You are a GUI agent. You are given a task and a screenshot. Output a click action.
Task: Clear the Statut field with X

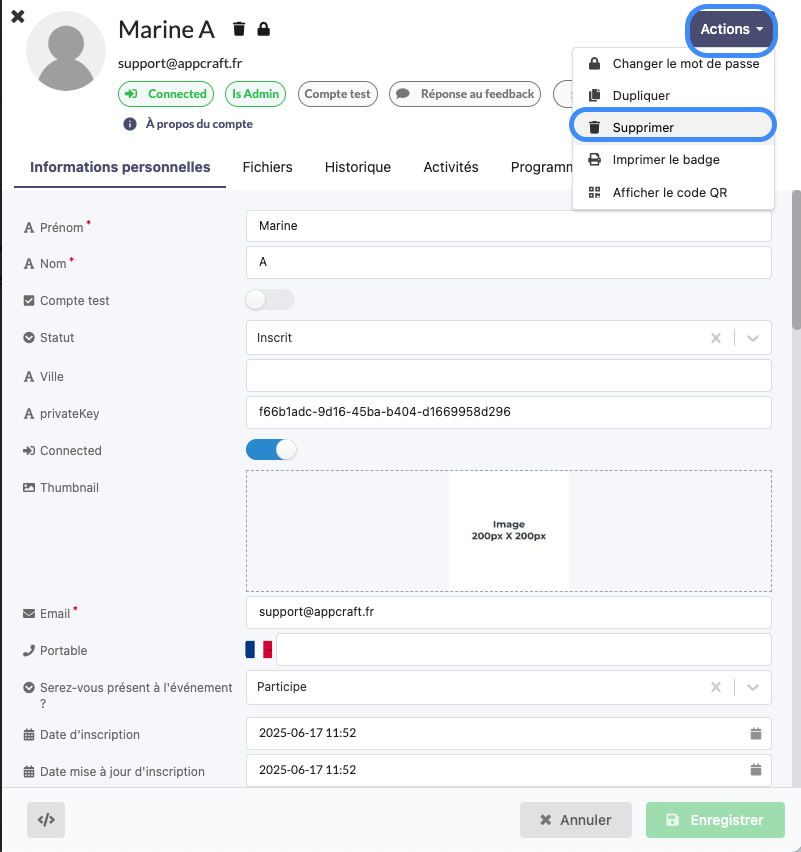tap(716, 338)
